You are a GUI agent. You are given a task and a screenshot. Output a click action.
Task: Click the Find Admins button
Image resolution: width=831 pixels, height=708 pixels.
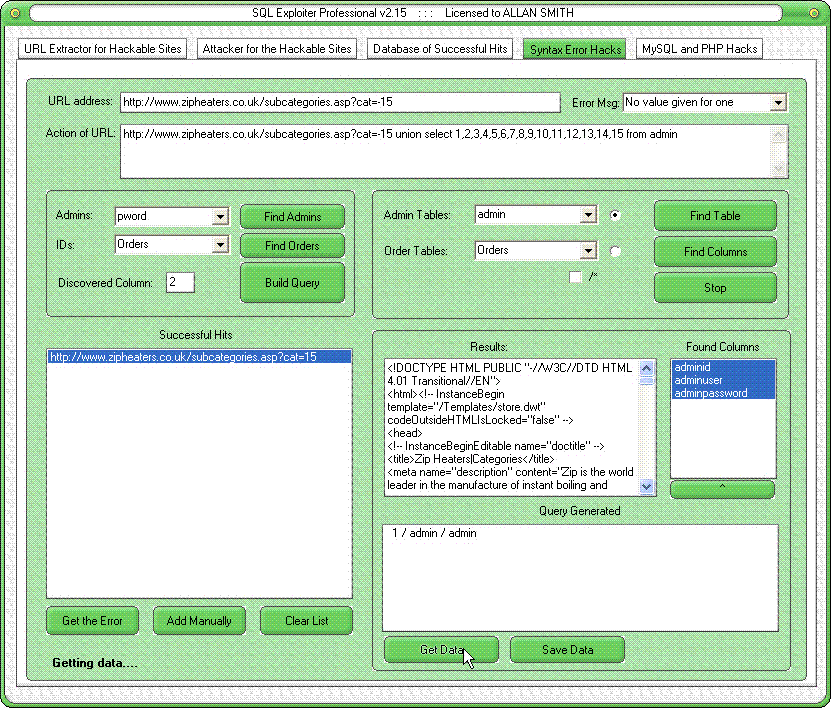293,217
